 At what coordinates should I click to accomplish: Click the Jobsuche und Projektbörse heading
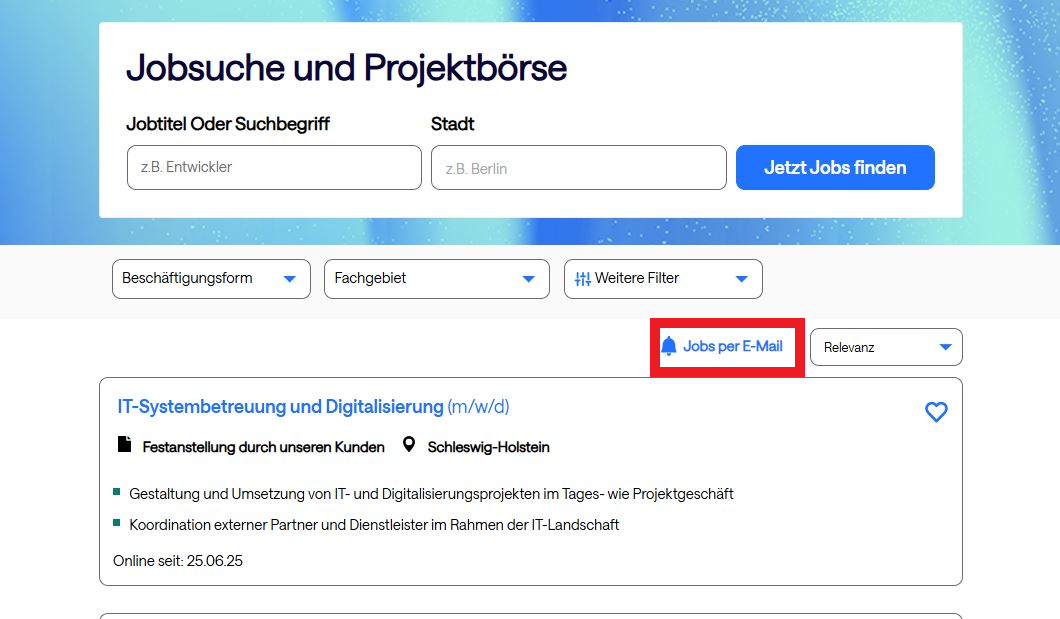pyautogui.click(x=346, y=68)
